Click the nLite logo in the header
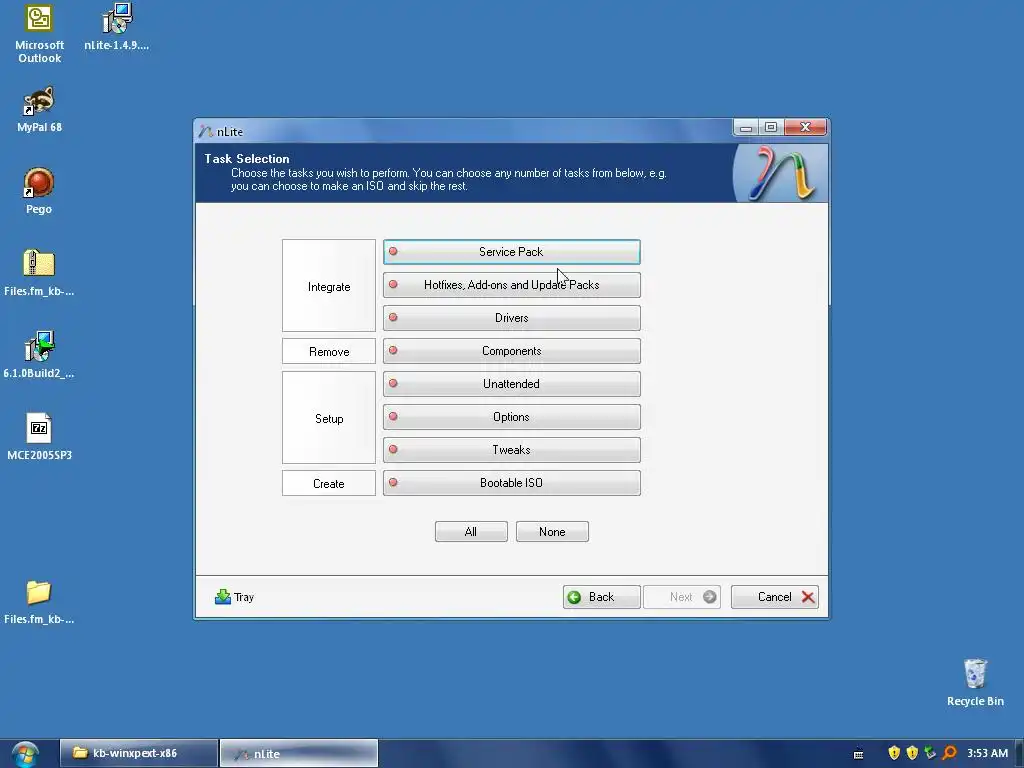Screen dimensions: 1024x768 tap(782, 174)
